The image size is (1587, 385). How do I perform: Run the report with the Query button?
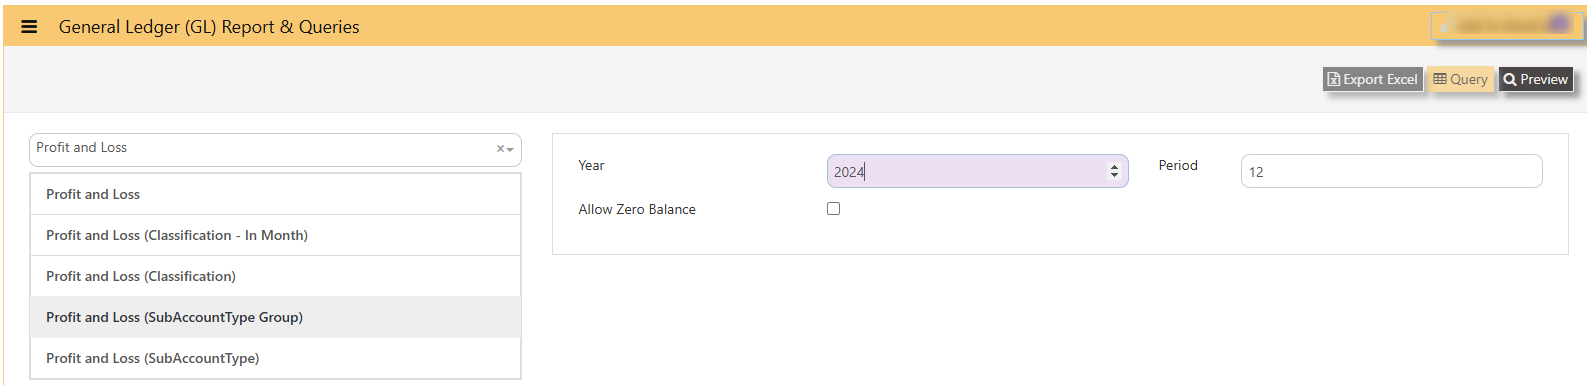[x=1460, y=79]
